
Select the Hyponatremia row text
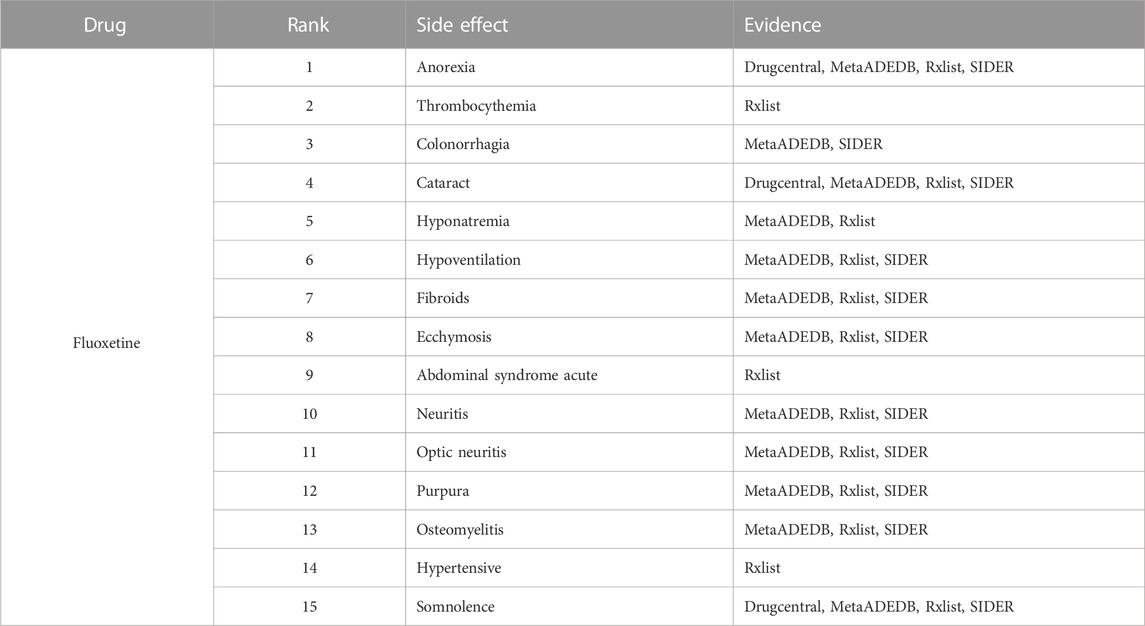tap(463, 221)
